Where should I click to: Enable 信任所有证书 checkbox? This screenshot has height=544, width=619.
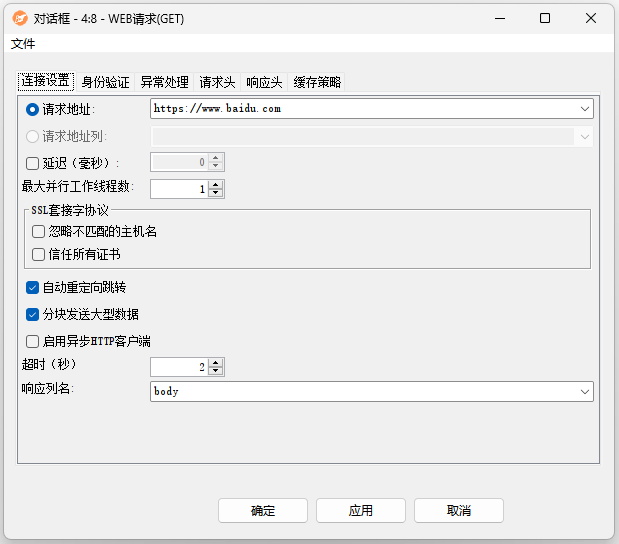click(x=39, y=254)
